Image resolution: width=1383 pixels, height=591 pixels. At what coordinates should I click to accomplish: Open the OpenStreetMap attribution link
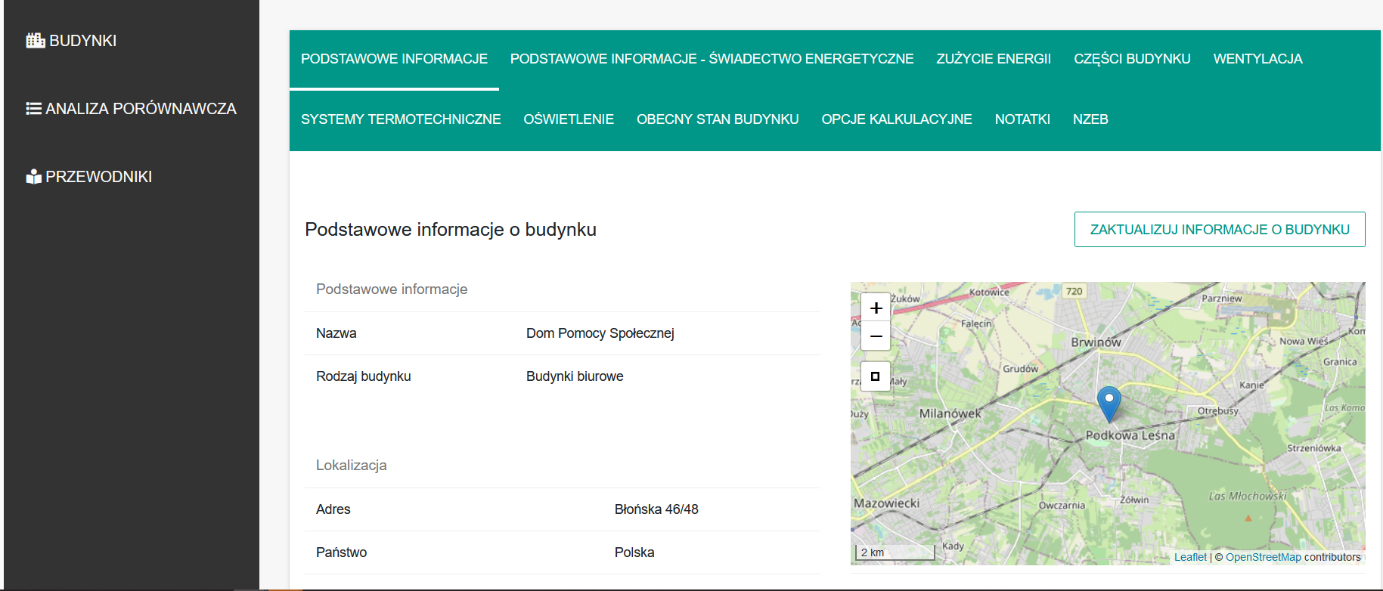[1262, 557]
